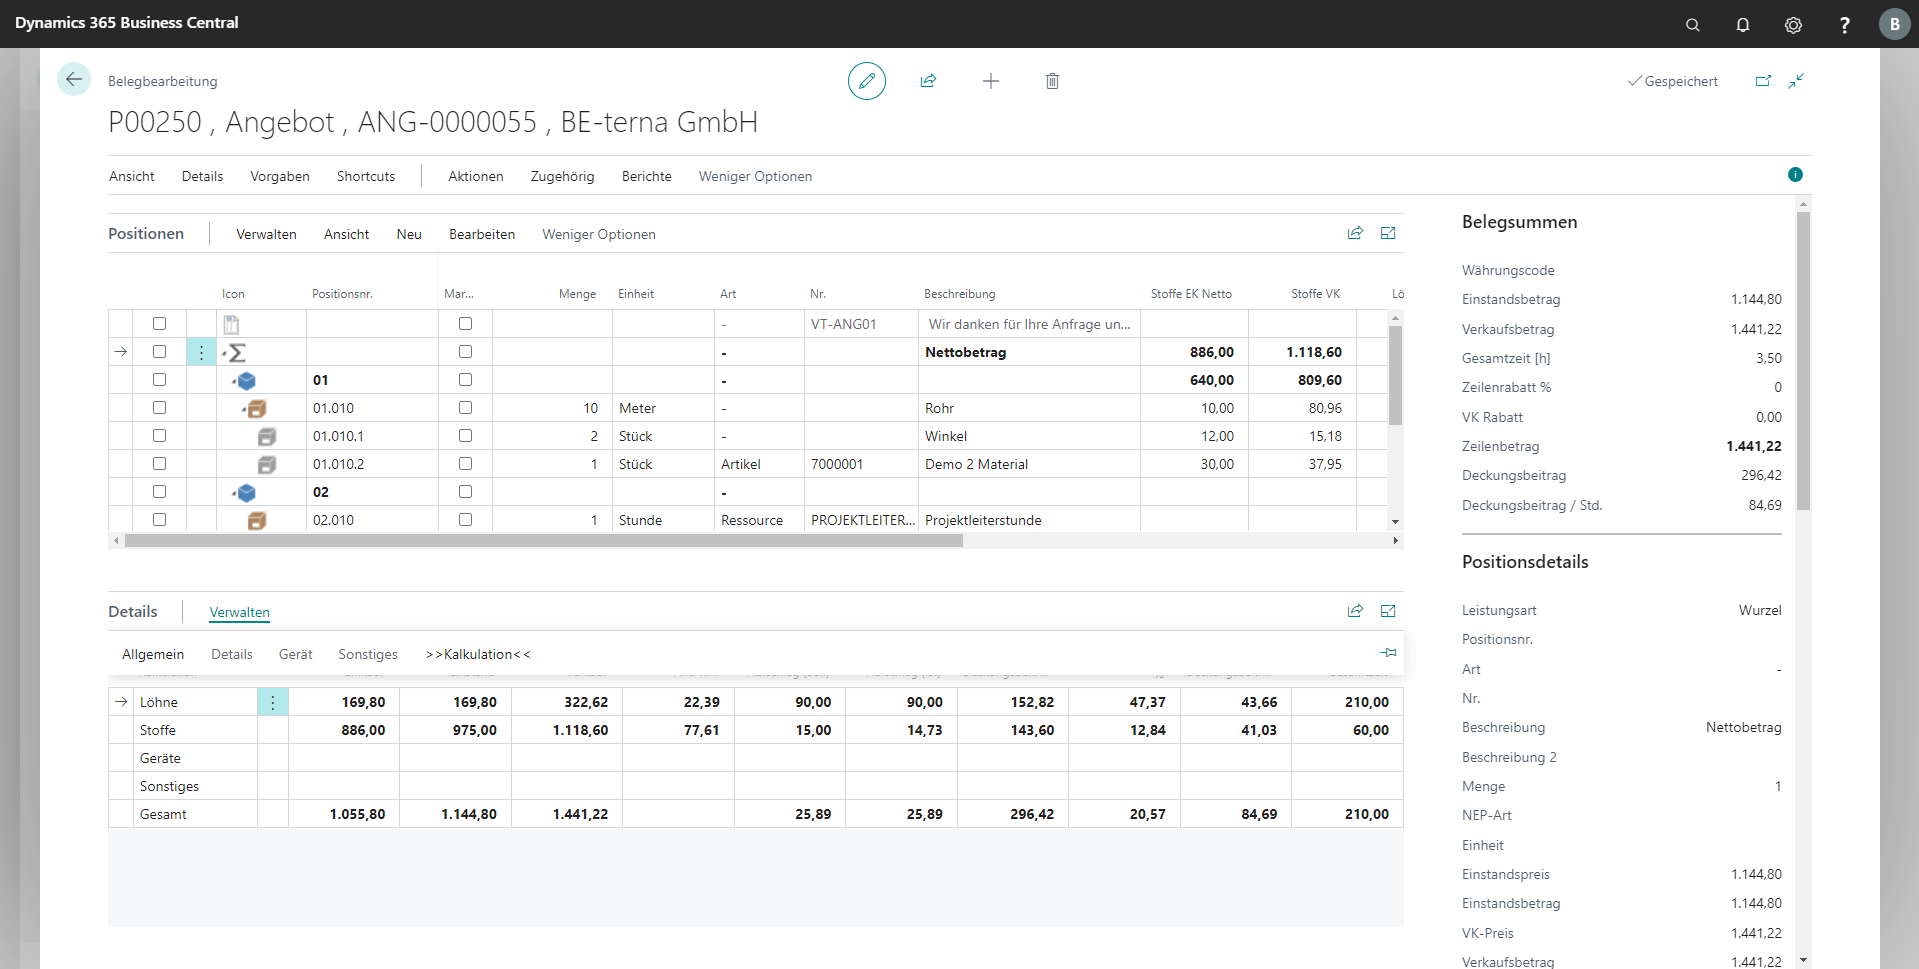Tick the selection checkbox for row 01.010

[x=159, y=408]
